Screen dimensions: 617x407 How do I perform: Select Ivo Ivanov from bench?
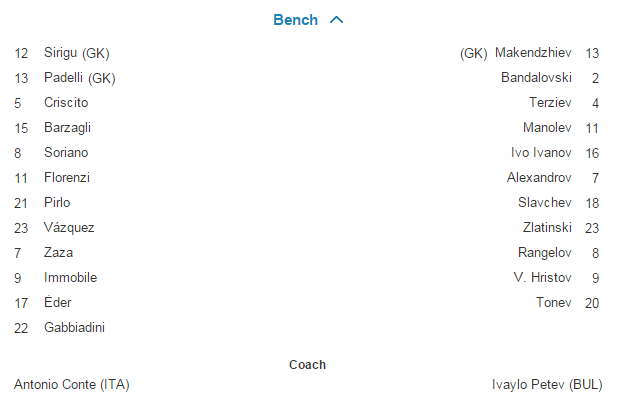(541, 153)
